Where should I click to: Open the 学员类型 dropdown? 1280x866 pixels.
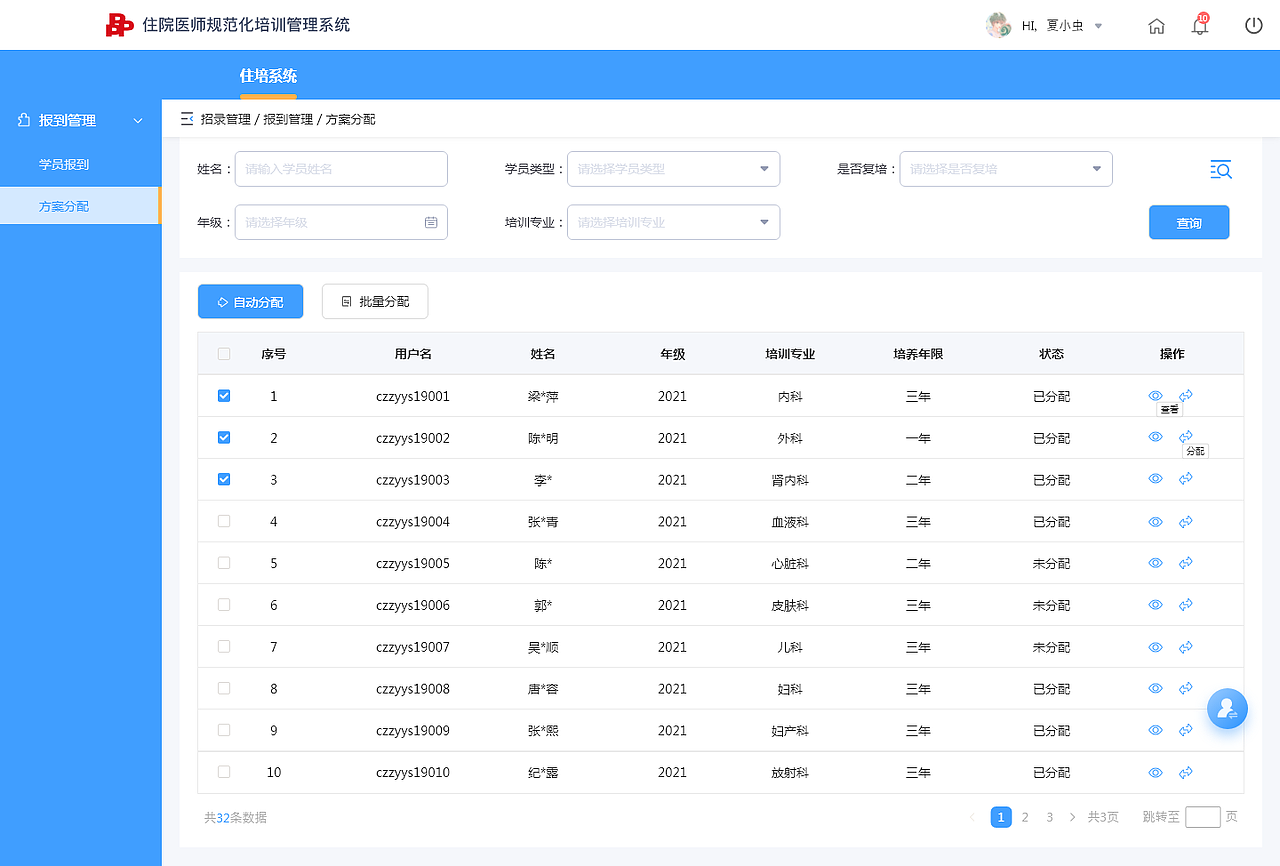click(x=672, y=169)
